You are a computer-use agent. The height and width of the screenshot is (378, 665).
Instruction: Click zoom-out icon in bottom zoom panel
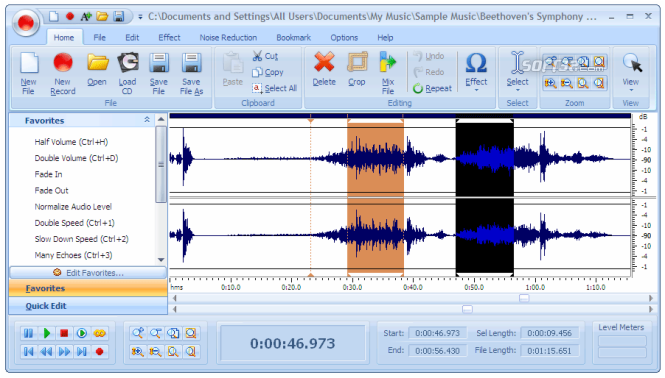[x=156, y=333]
